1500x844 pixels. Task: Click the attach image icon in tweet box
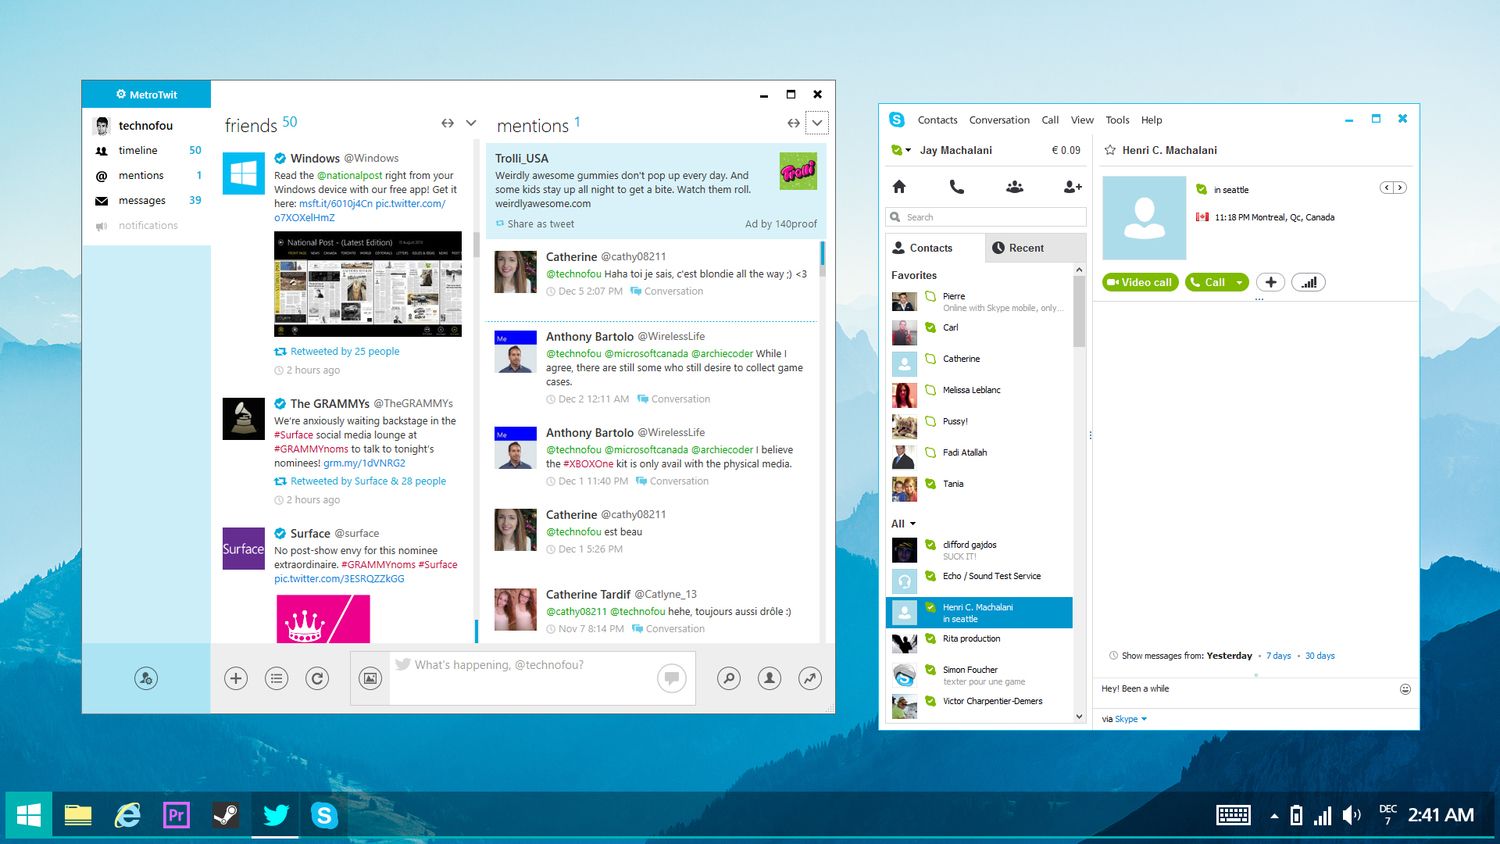(370, 678)
